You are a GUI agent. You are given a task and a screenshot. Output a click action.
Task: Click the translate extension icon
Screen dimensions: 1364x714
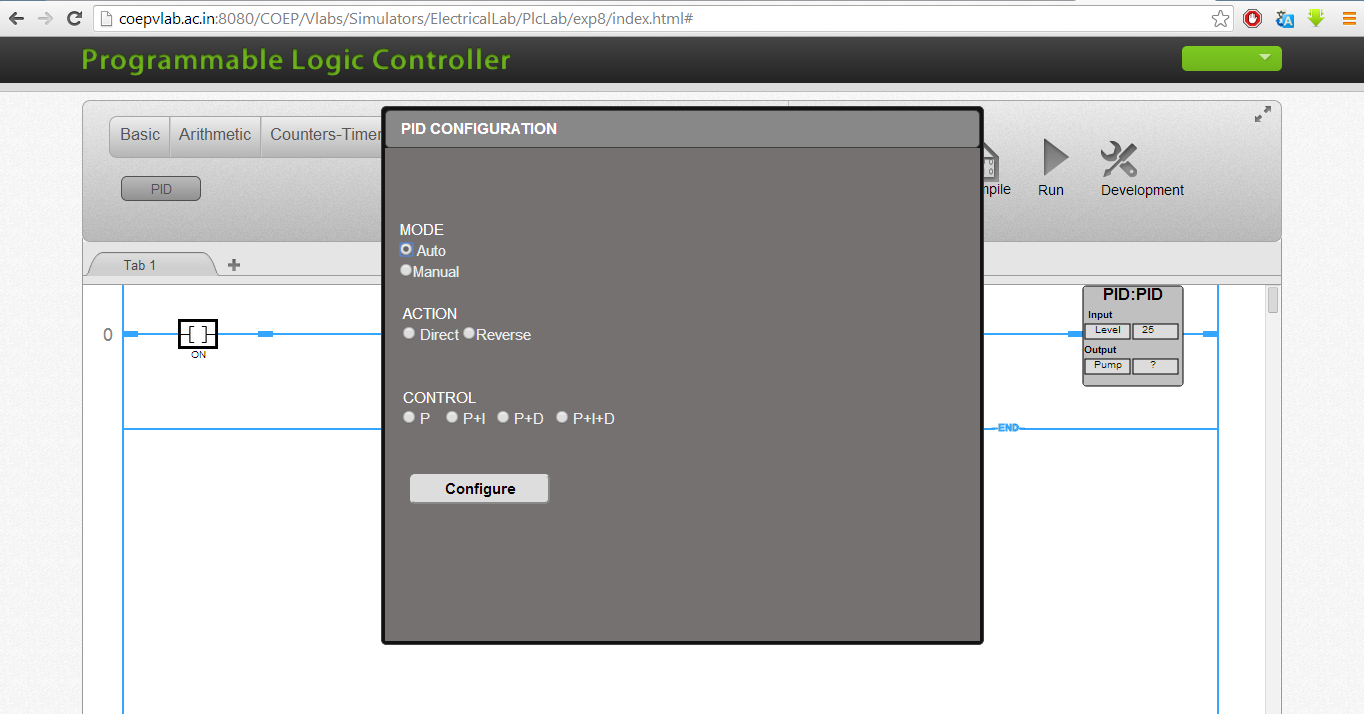1285,18
